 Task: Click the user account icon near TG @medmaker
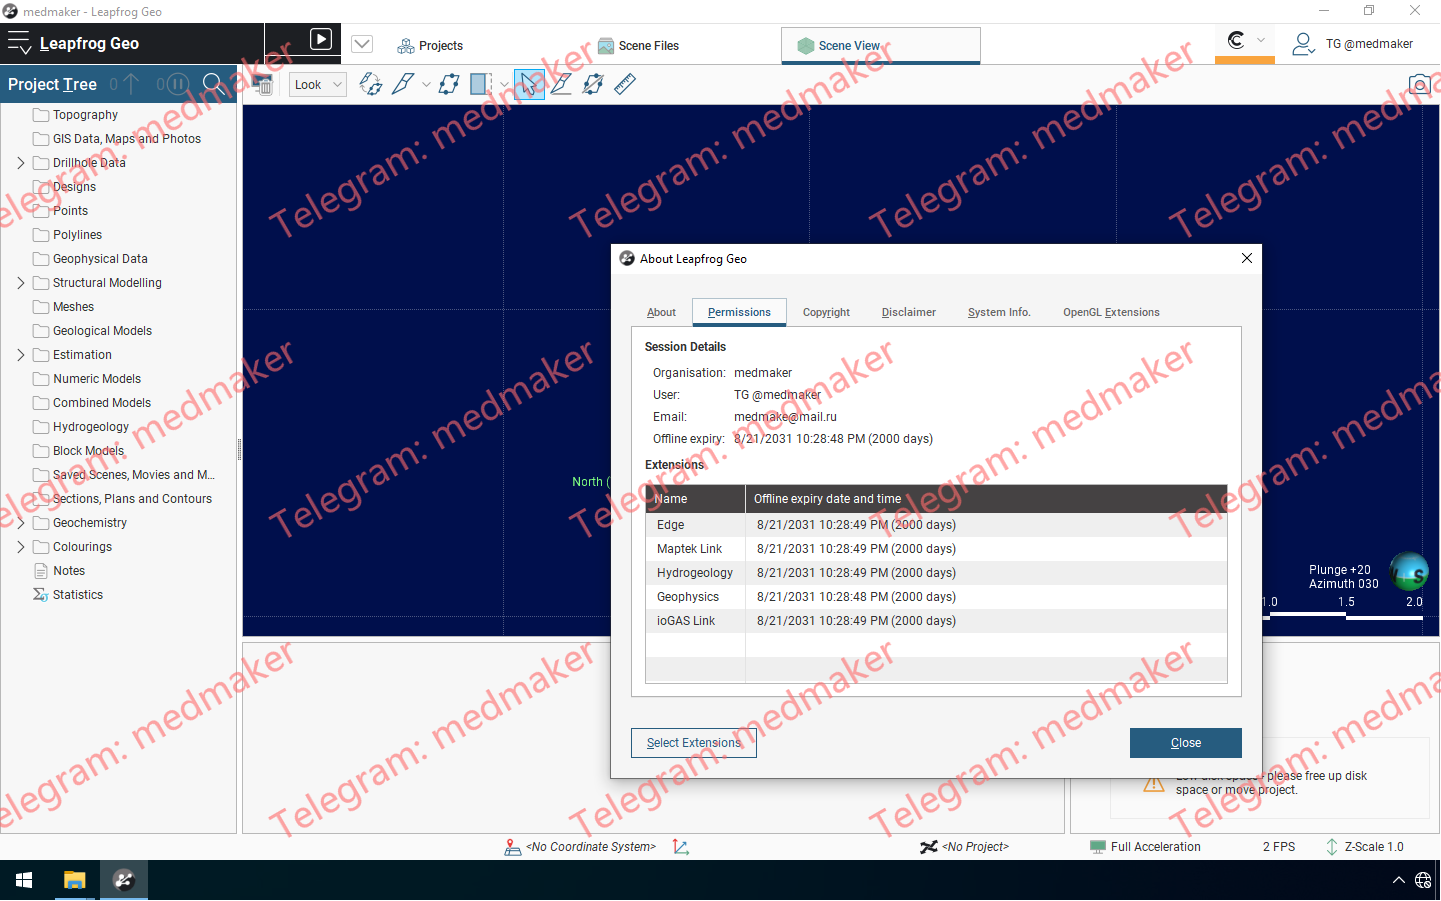[1302, 44]
